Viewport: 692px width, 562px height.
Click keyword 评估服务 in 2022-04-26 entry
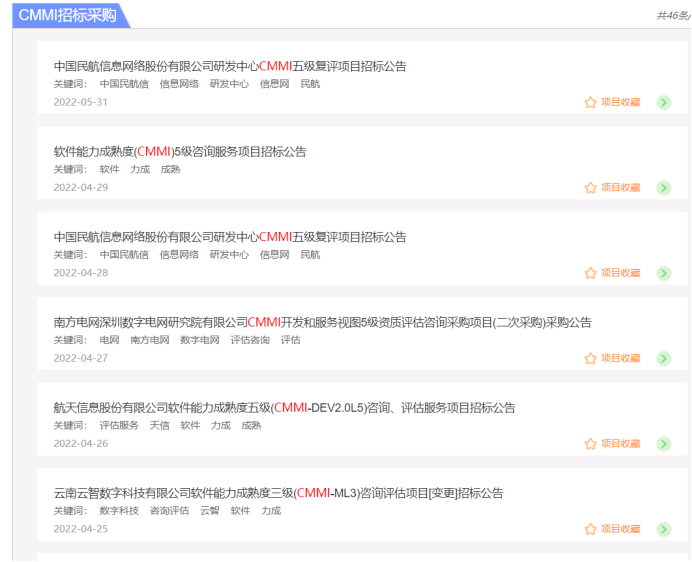click(x=119, y=425)
